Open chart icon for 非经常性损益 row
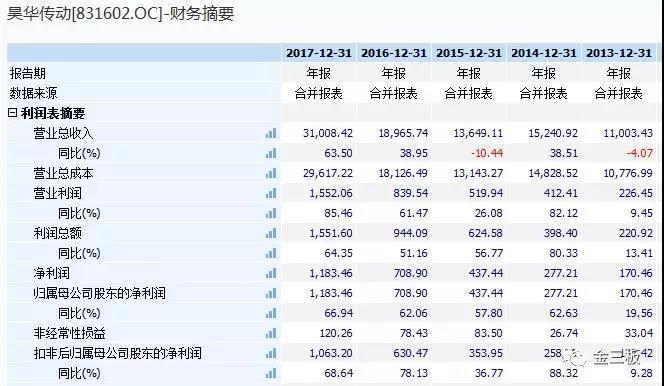664x386 pixels. 271,334
